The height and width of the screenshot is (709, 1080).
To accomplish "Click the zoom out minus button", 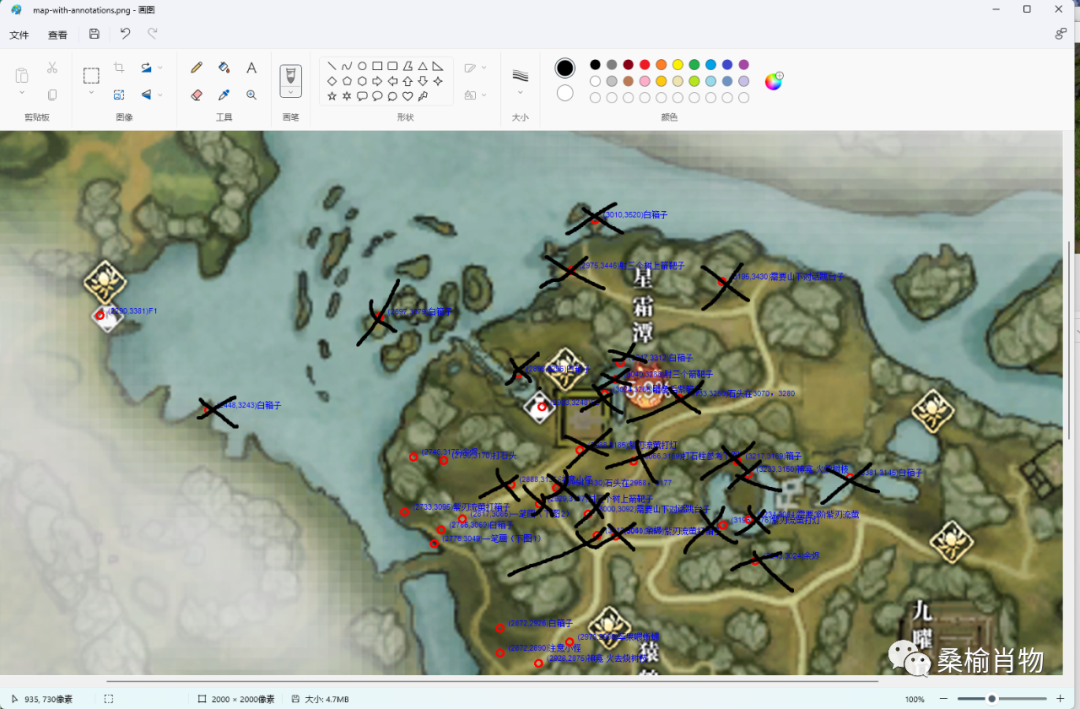I will click(944, 699).
